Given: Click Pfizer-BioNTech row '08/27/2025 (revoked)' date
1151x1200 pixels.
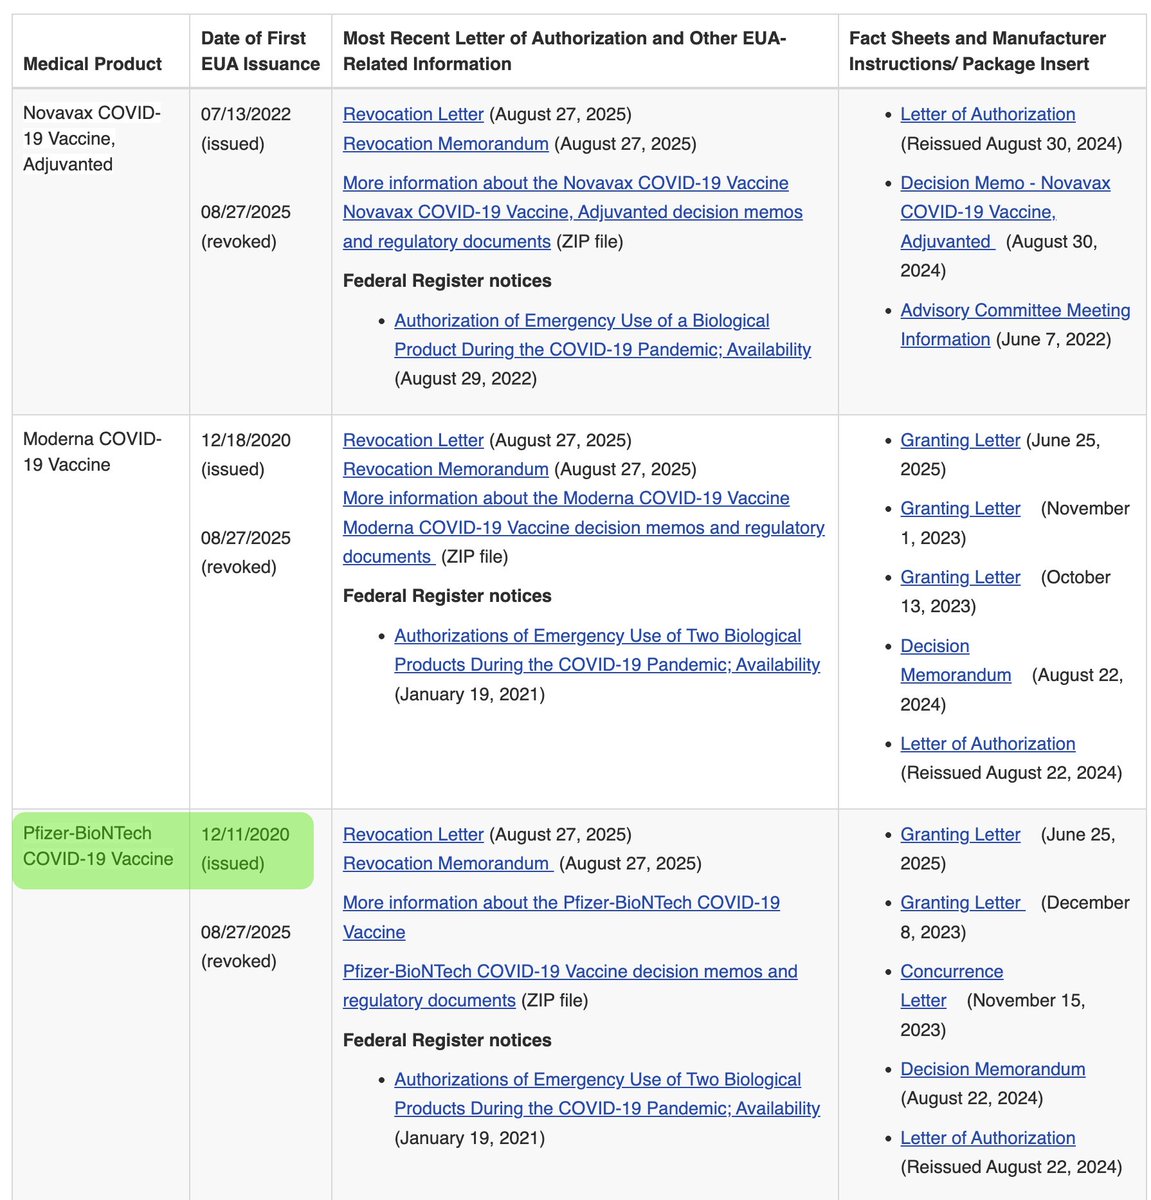Looking at the screenshot, I should pyautogui.click(x=246, y=946).
